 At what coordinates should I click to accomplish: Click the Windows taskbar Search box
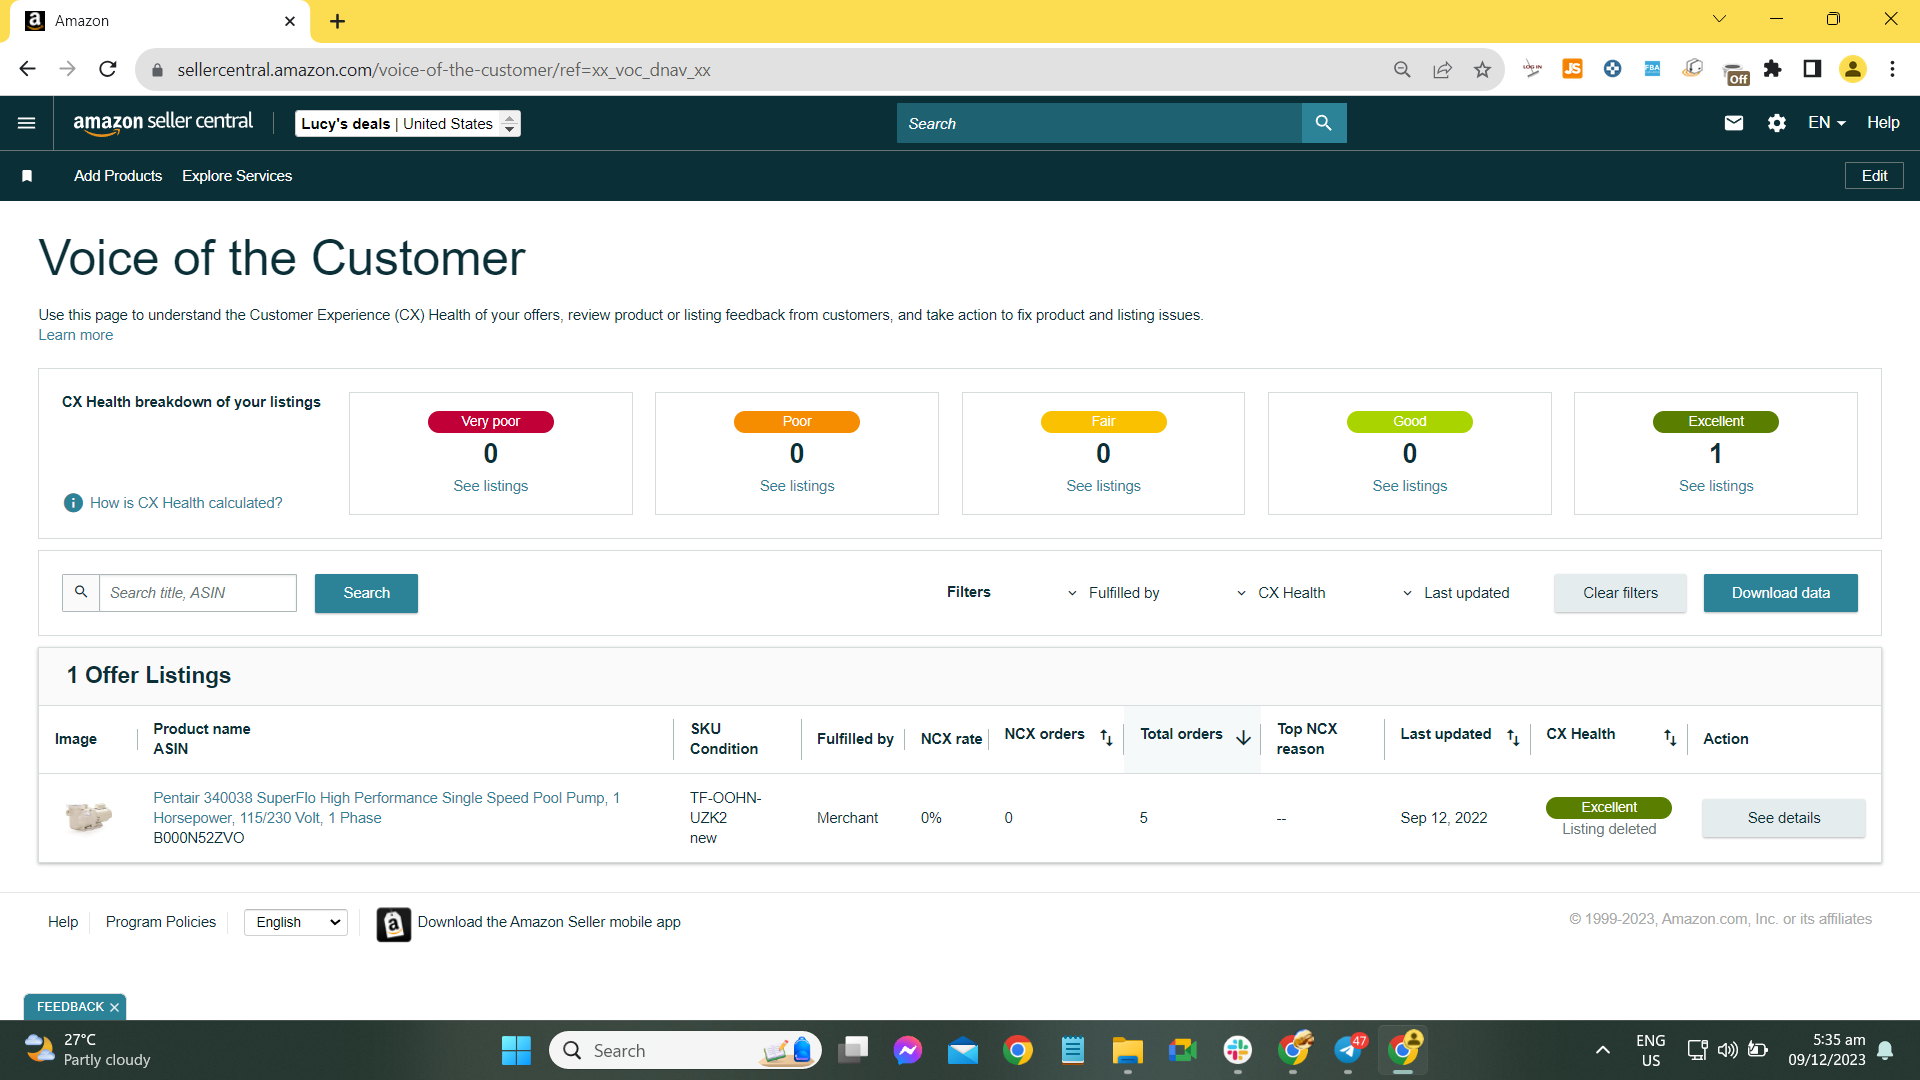[x=685, y=1050]
